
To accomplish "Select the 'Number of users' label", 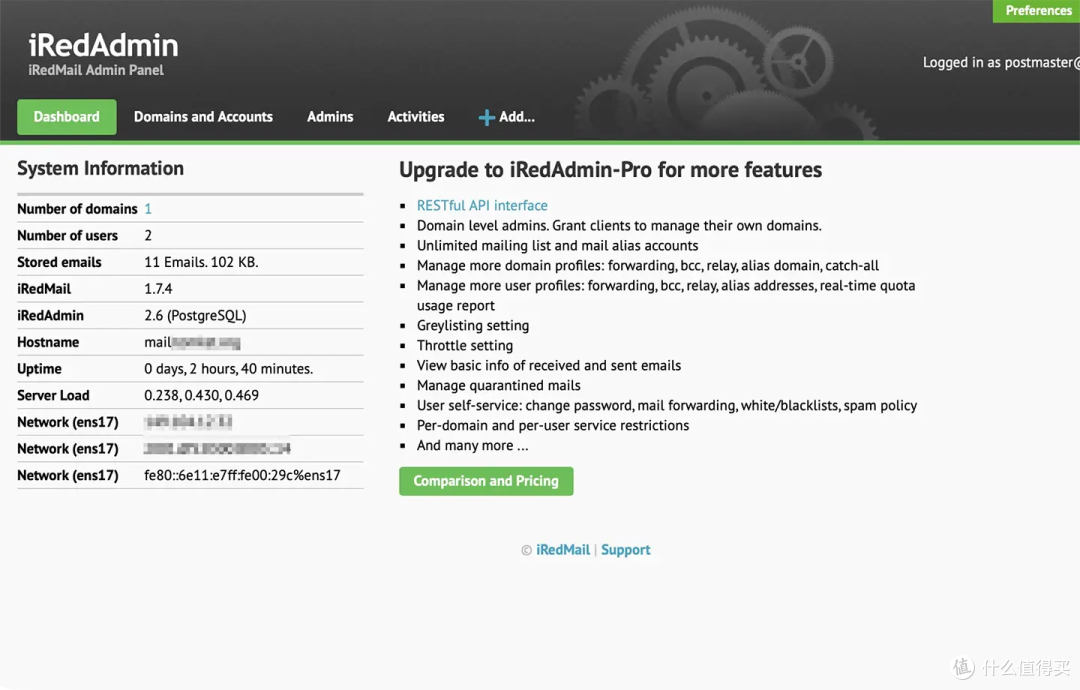I will click(x=68, y=236).
